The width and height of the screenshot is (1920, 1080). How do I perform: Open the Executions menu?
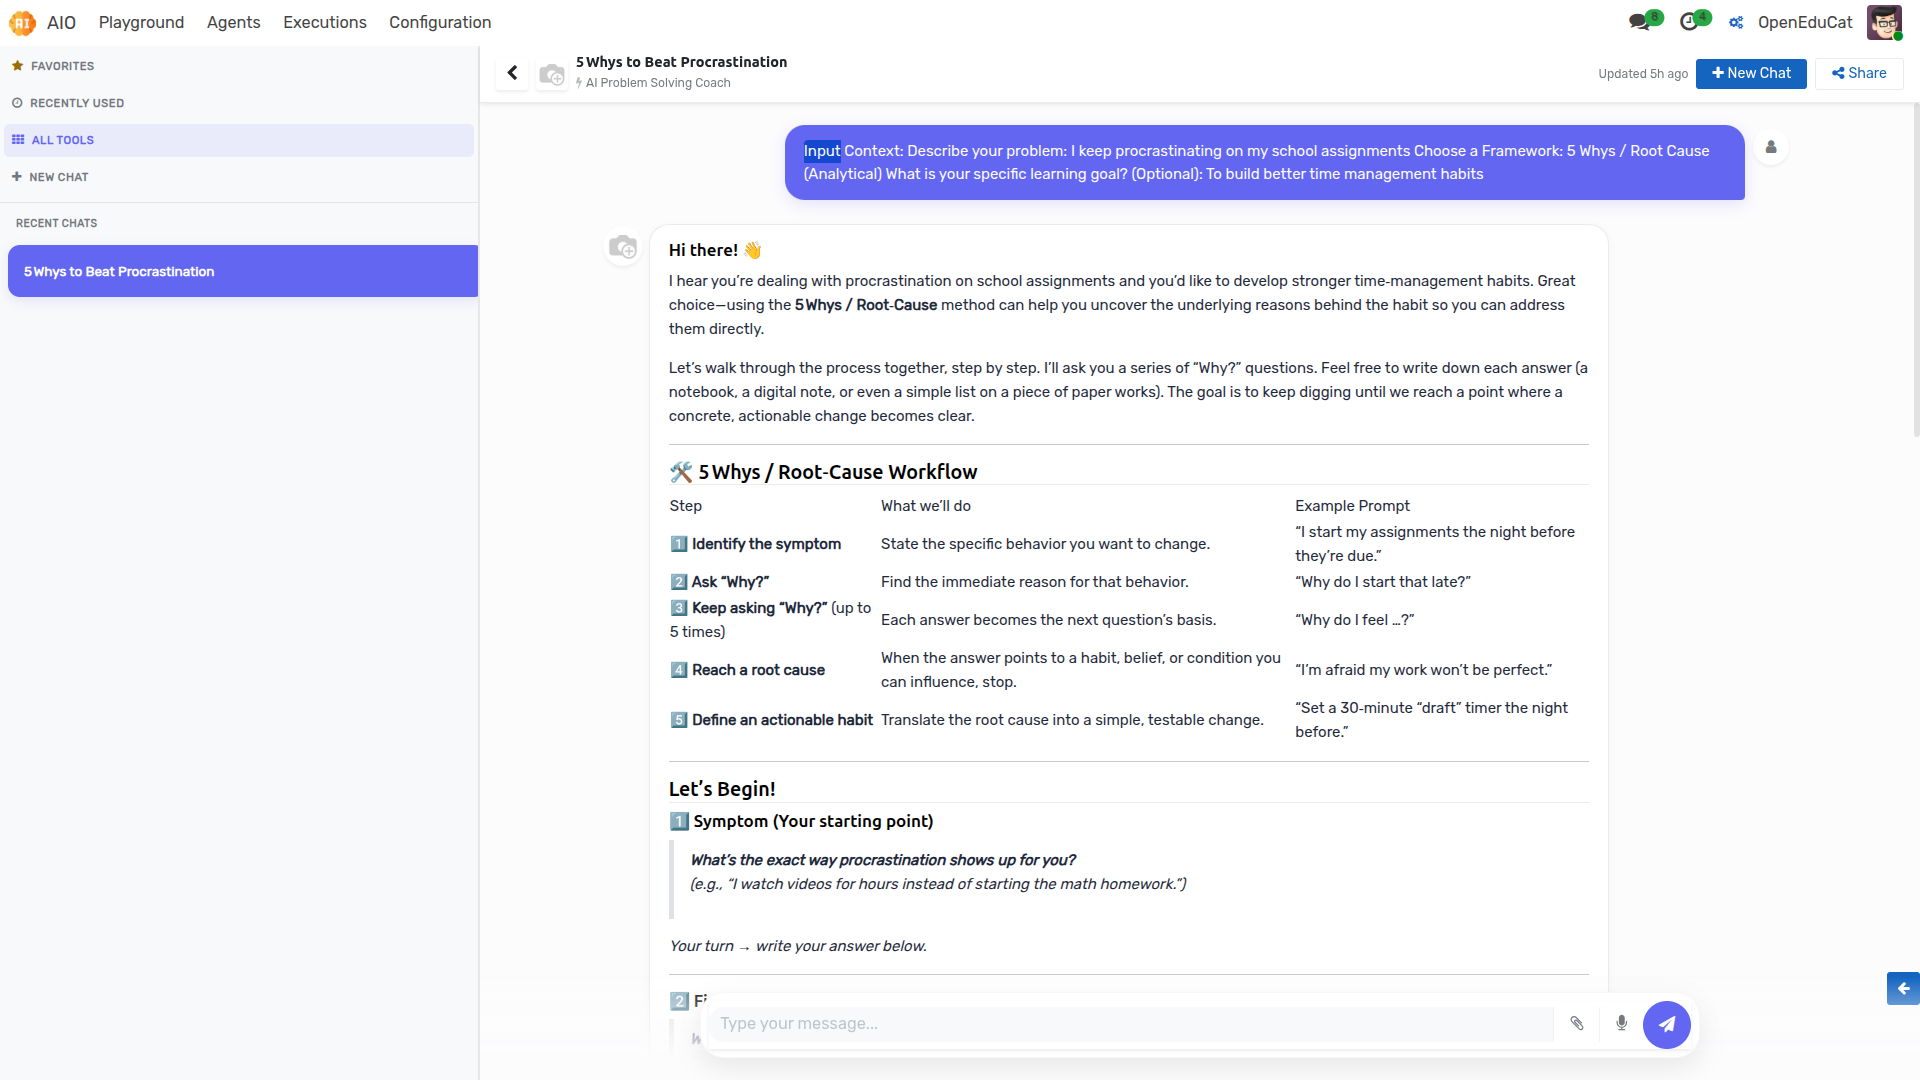coord(324,22)
